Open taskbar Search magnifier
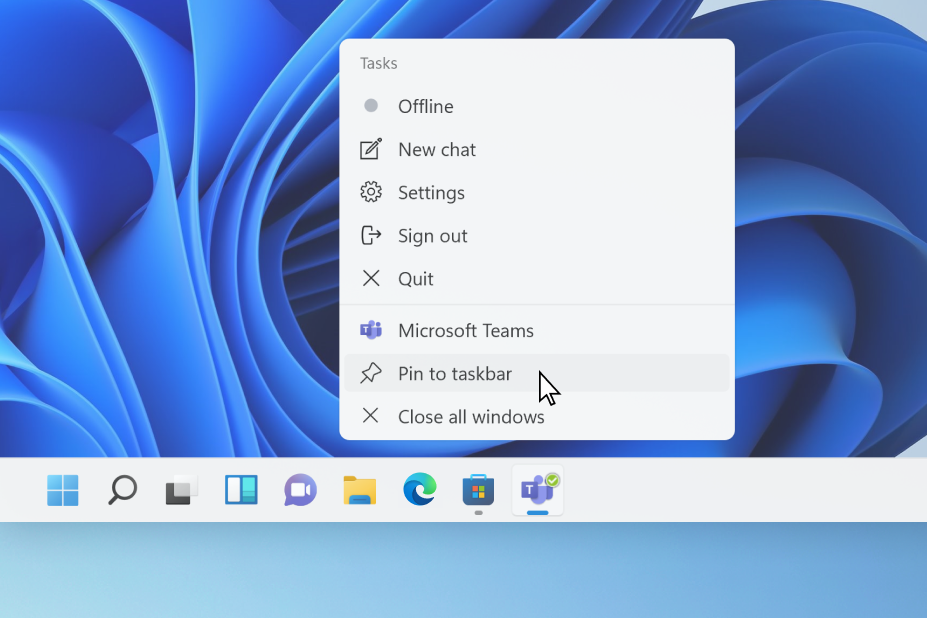This screenshot has height=618, width=927. [122, 490]
